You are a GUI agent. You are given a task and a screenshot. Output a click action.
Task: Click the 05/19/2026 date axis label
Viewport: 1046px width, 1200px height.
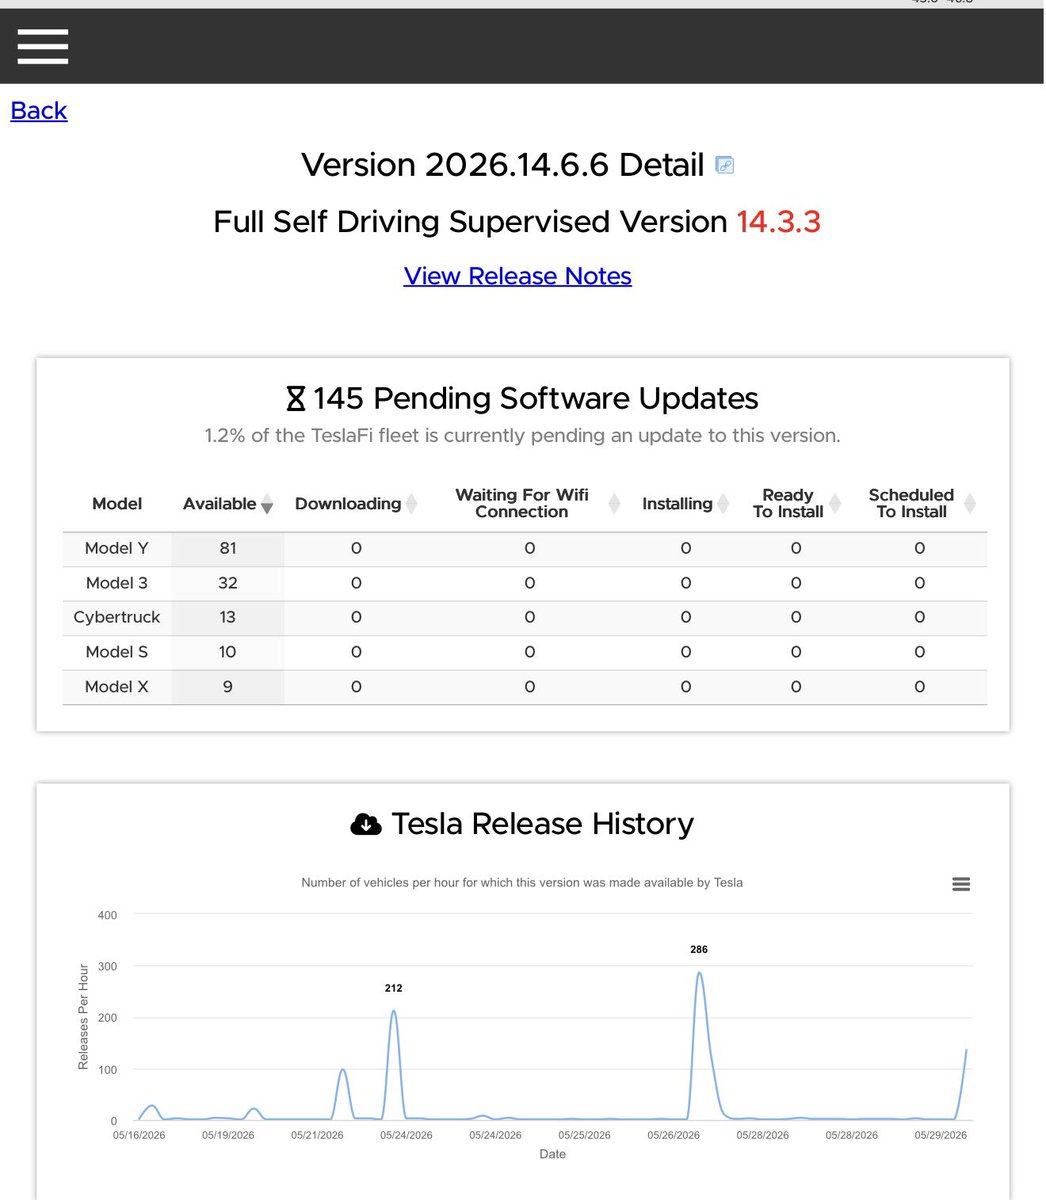coord(228,1135)
